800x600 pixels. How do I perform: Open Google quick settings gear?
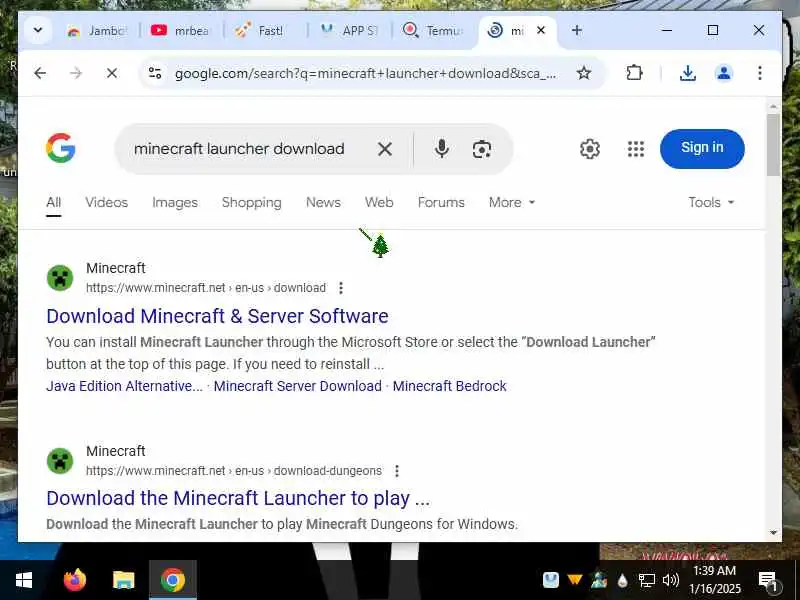click(x=590, y=149)
